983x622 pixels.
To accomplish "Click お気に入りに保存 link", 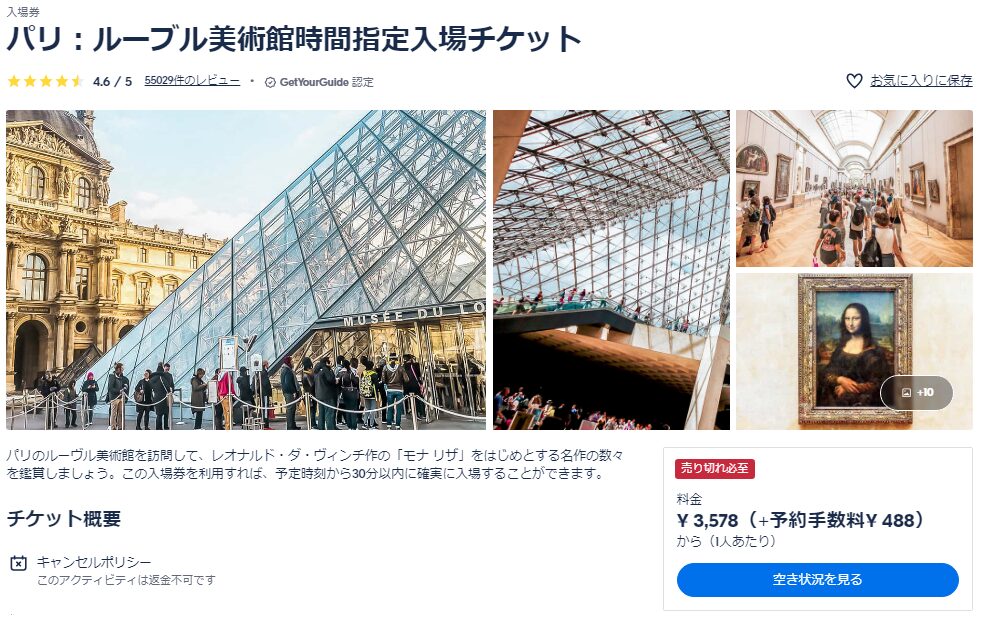I will [921, 81].
